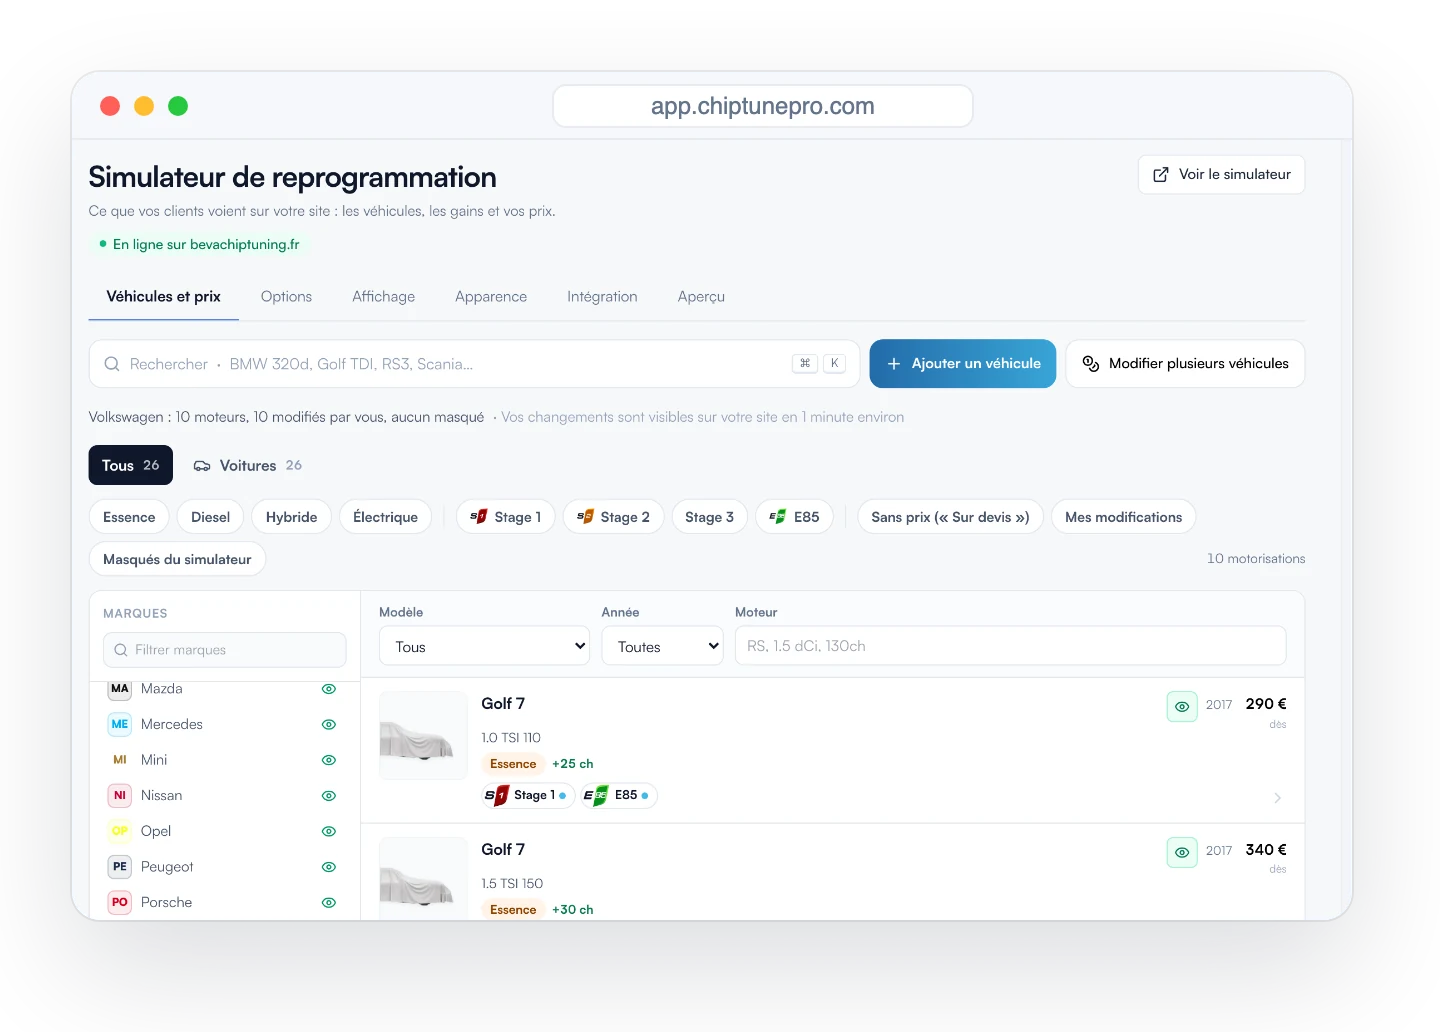This screenshot has height=1032, width=1440.
Task: Click the magnifier icon in Filtrer marques
Action: coord(121,650)
